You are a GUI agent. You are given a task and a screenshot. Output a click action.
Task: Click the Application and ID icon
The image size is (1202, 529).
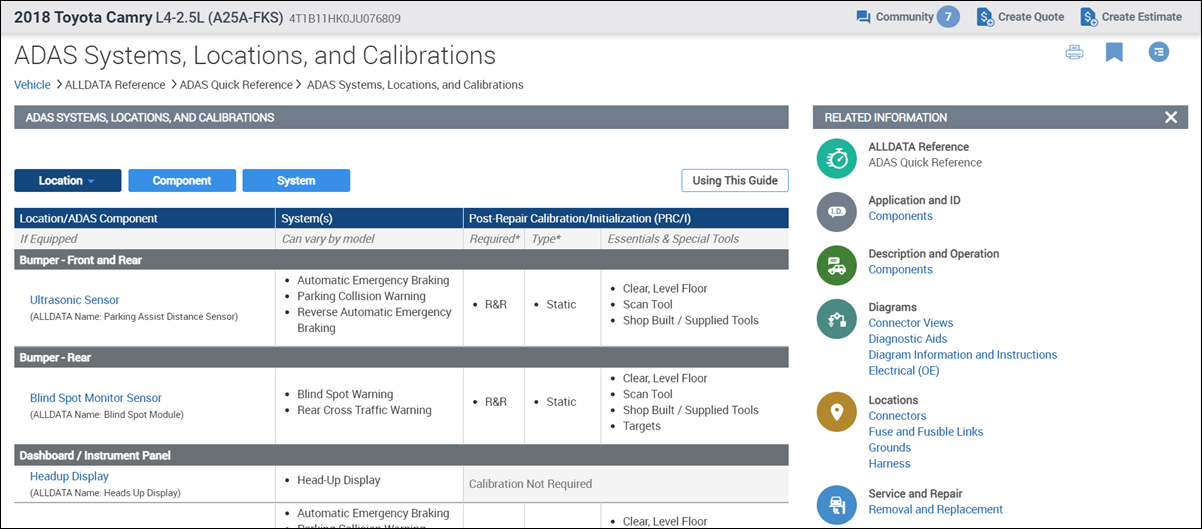837,212
